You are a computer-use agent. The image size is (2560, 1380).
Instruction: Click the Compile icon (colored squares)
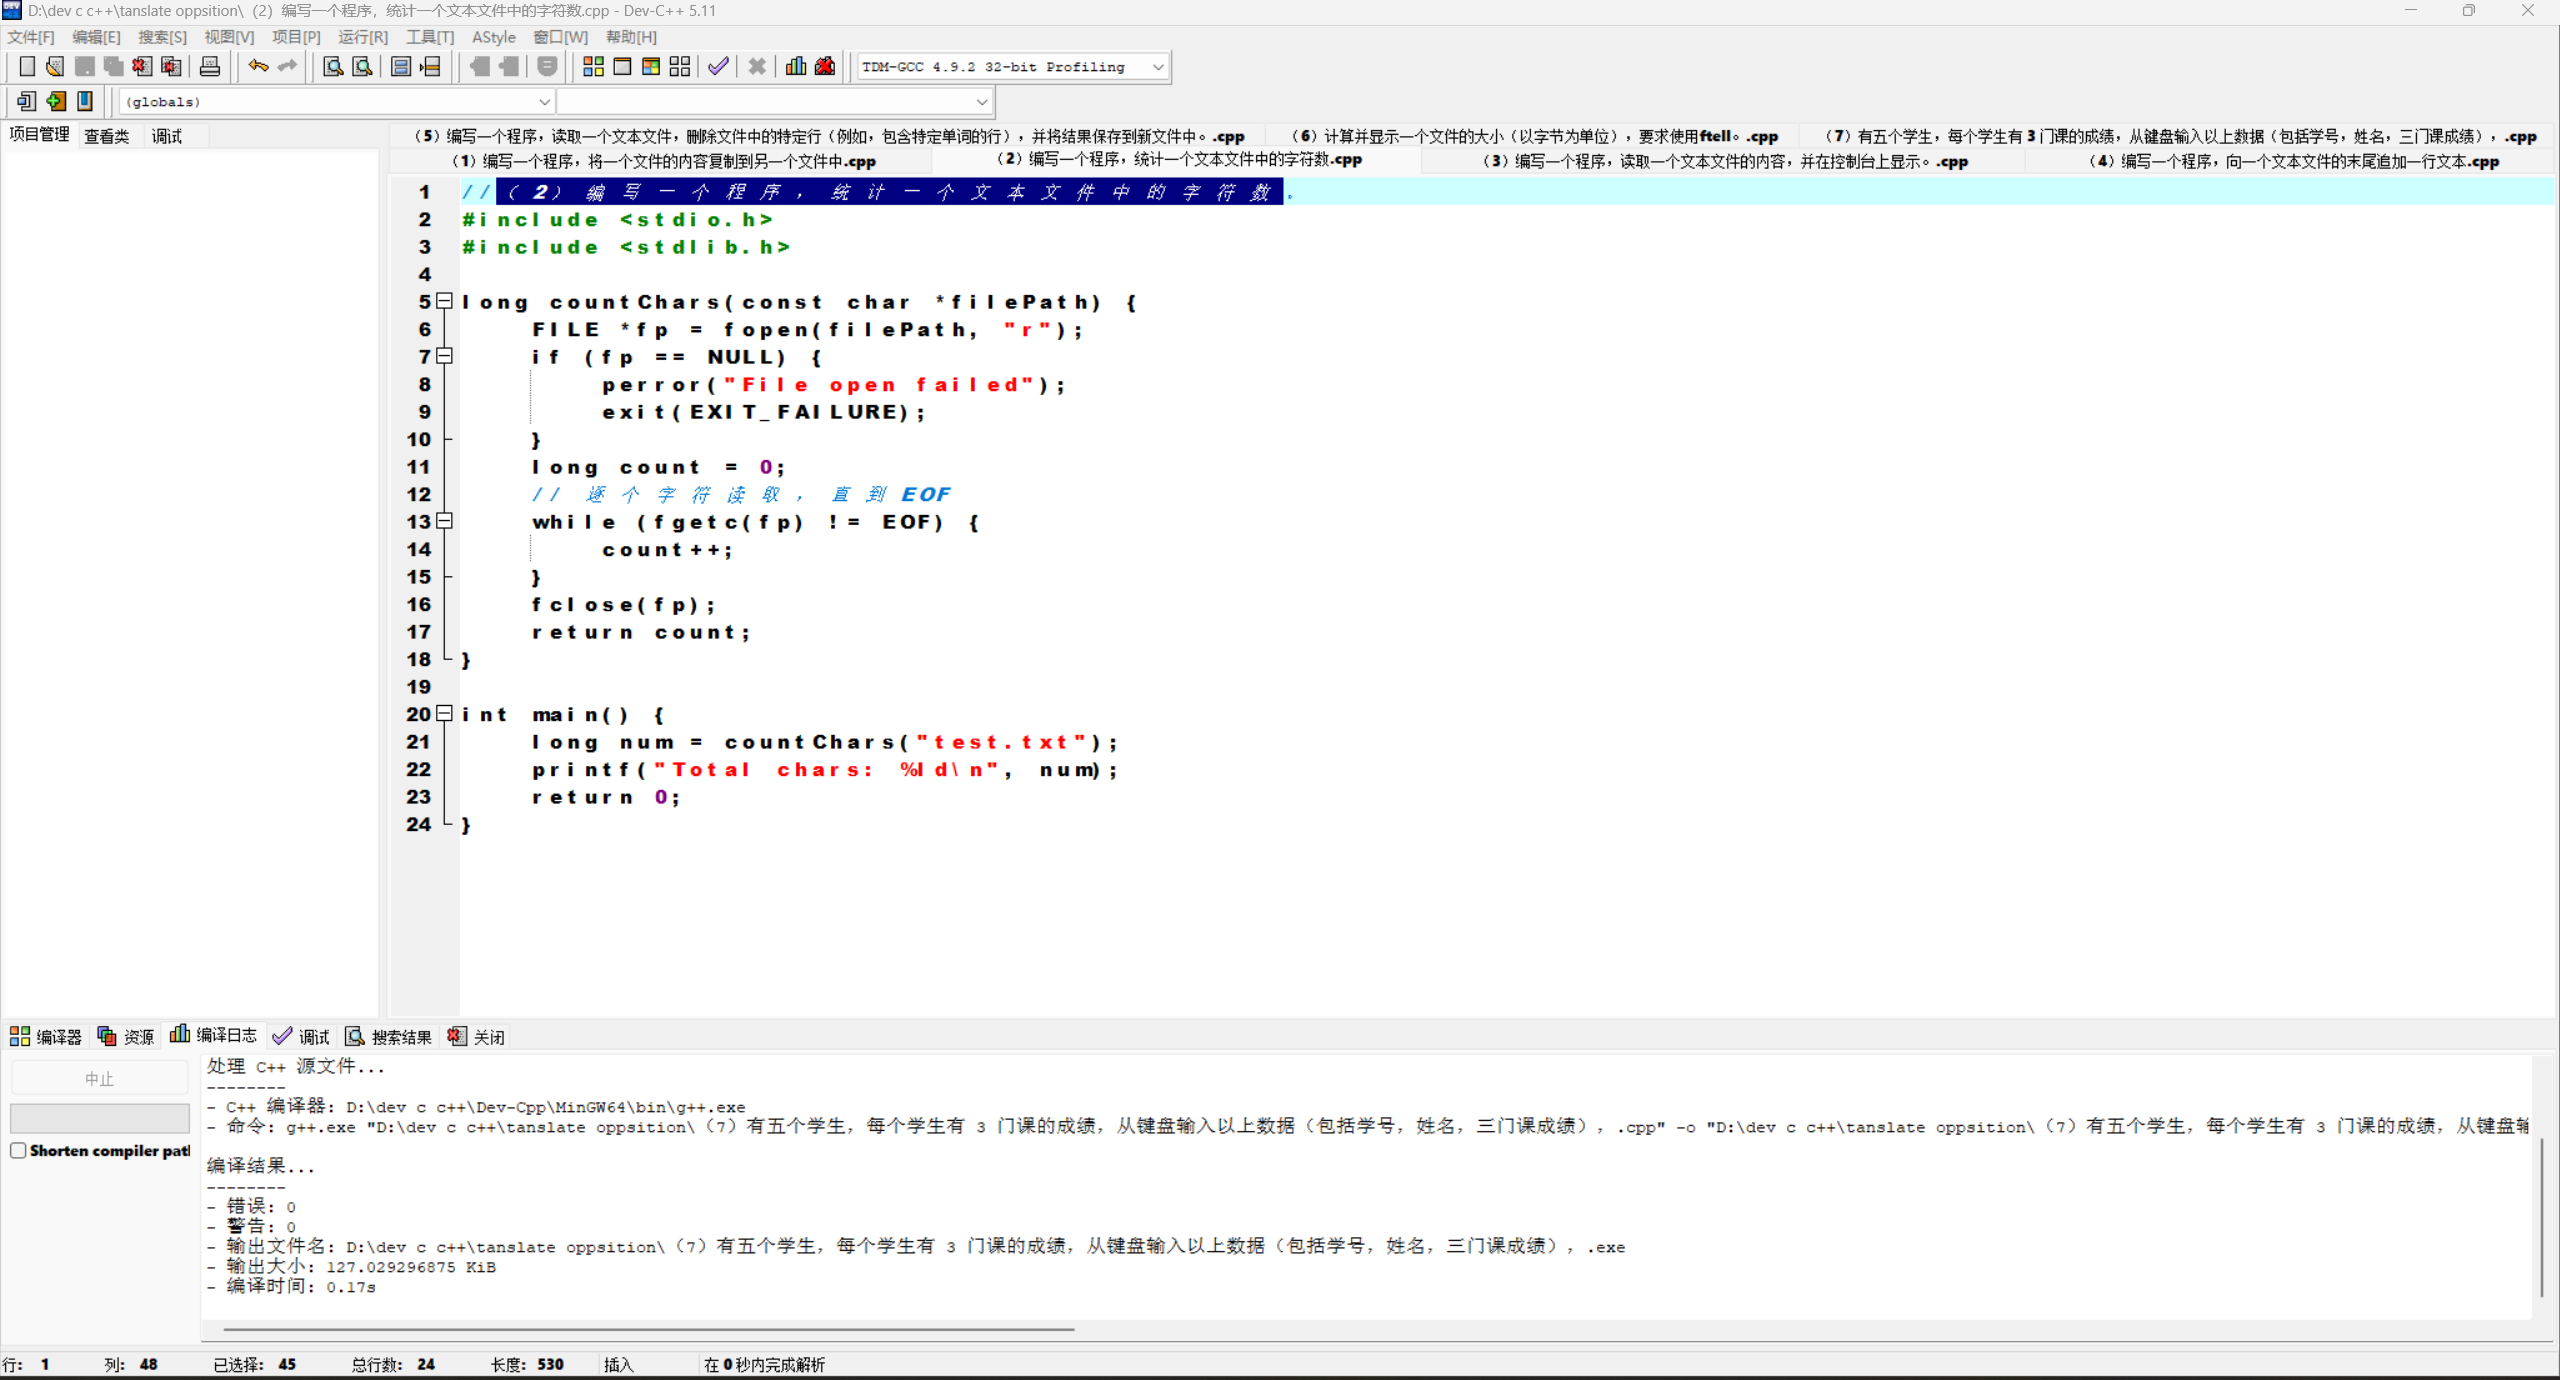click(593, 67)
